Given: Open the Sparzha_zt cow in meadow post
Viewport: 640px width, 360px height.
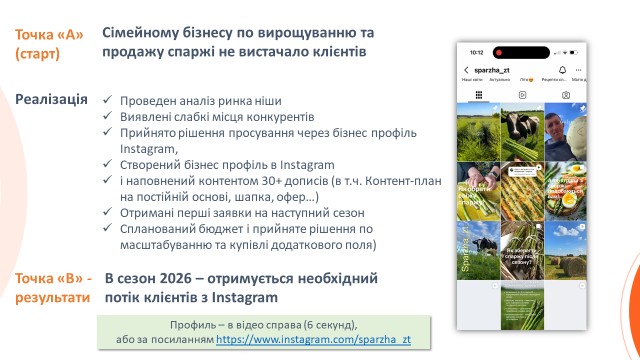Looking at the screenshot, I should pos(478,251).
